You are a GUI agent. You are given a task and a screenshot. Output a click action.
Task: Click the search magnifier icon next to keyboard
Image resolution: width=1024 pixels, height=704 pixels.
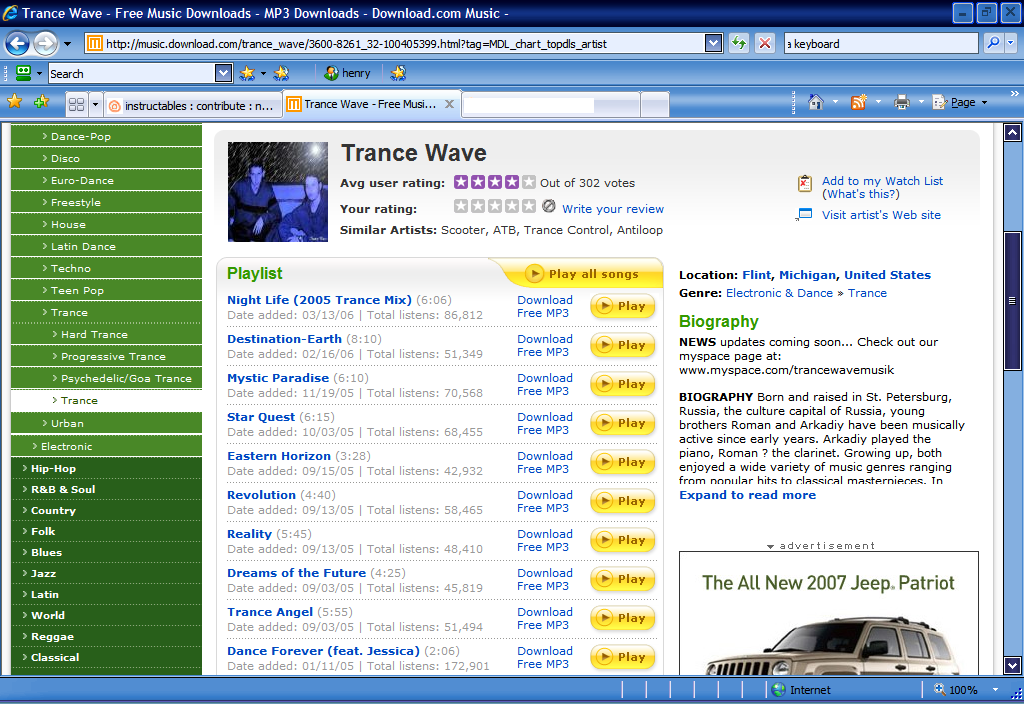pos(993,43)
